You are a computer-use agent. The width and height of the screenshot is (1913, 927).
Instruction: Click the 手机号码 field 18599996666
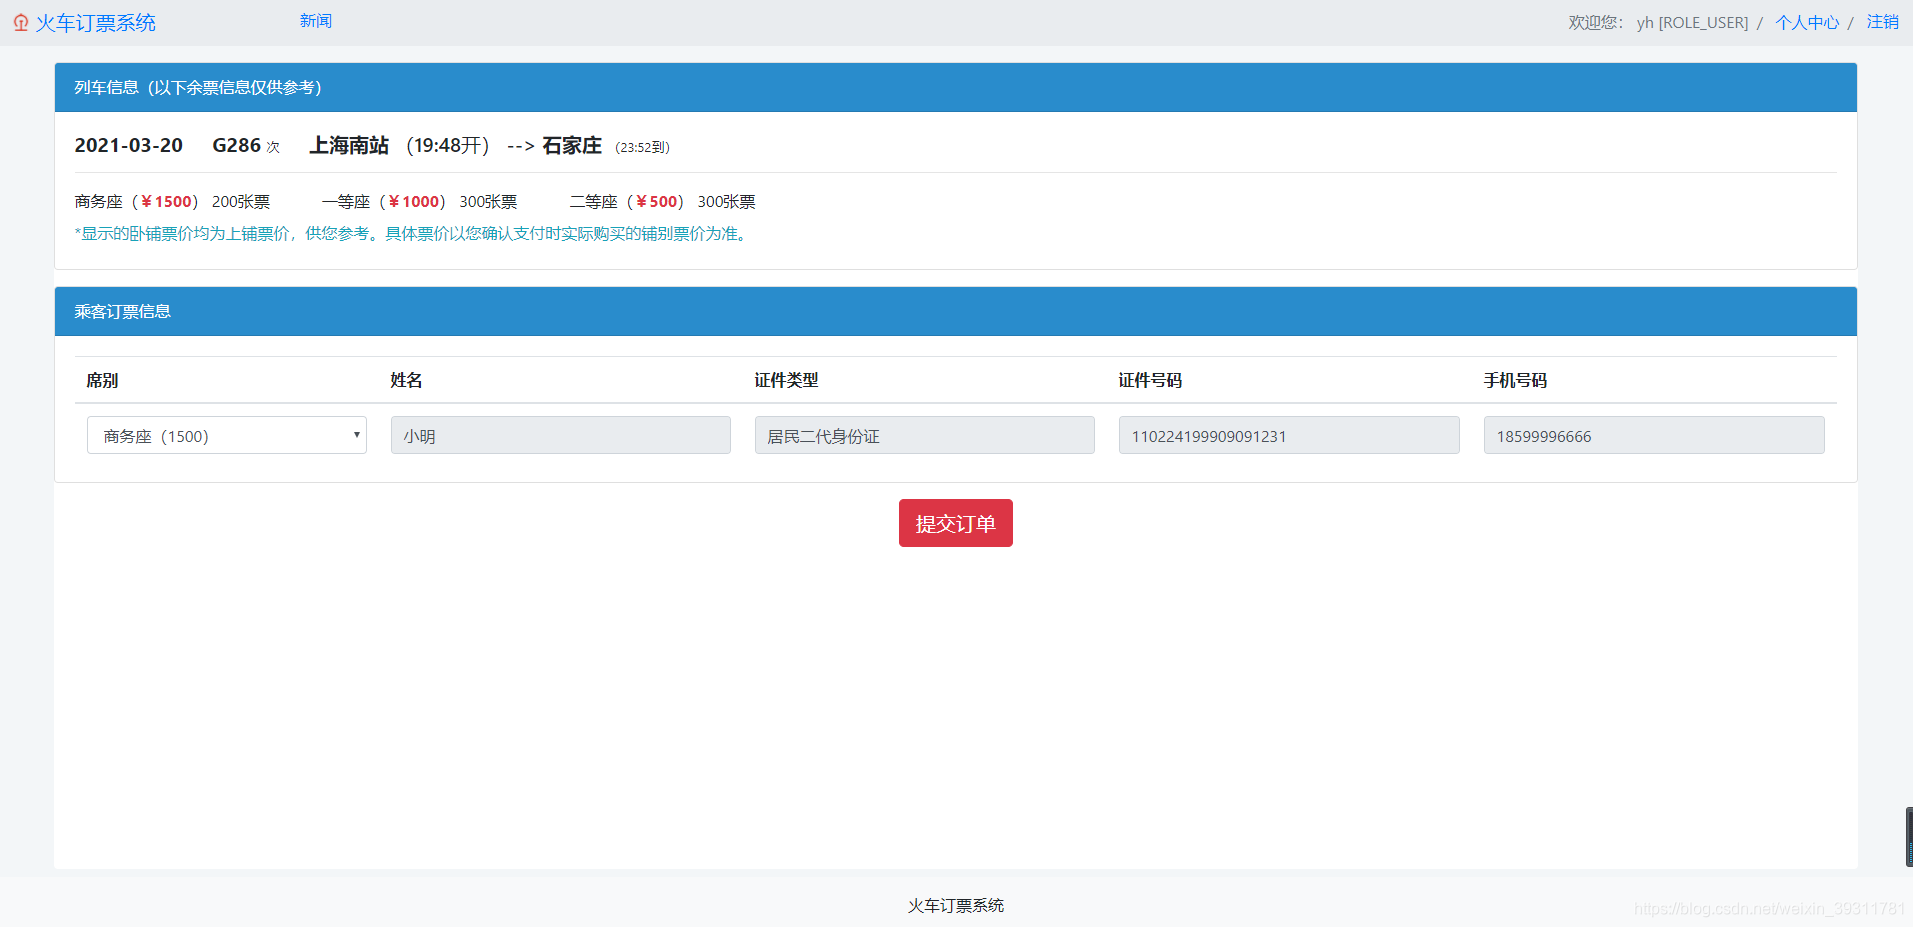pos(1654,435)
